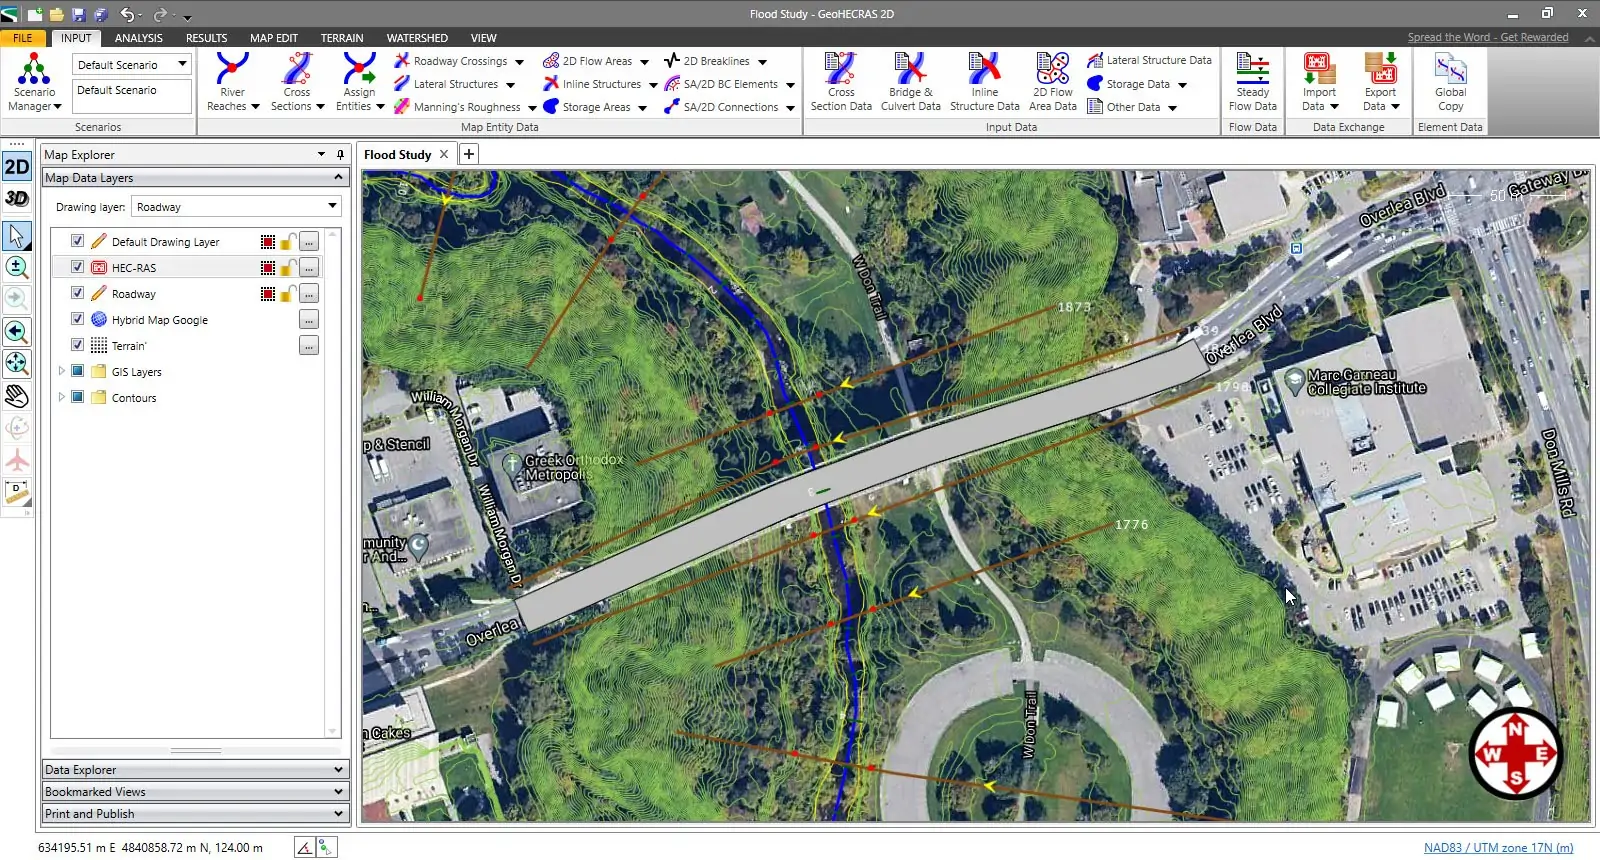Open the Bridge & Culvert Data editor
This screenshot has width=1600, height=860.
910,82
